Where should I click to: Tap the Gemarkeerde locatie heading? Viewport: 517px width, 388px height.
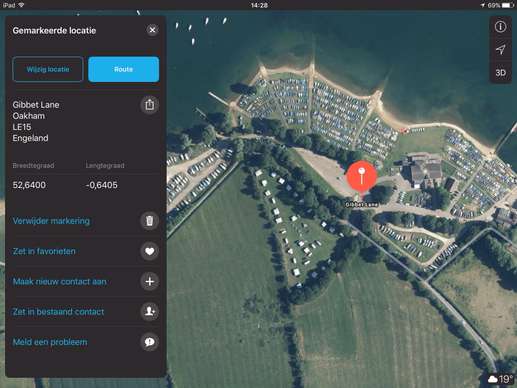54,30
